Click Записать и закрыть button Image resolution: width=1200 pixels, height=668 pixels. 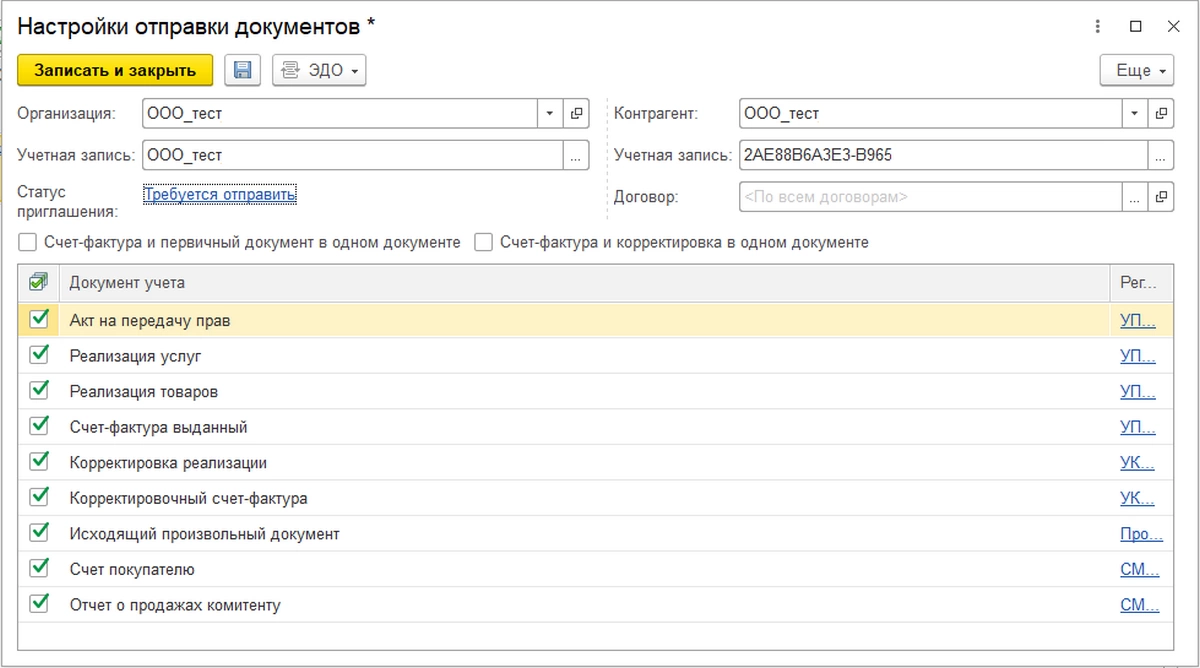pos(115,70)
